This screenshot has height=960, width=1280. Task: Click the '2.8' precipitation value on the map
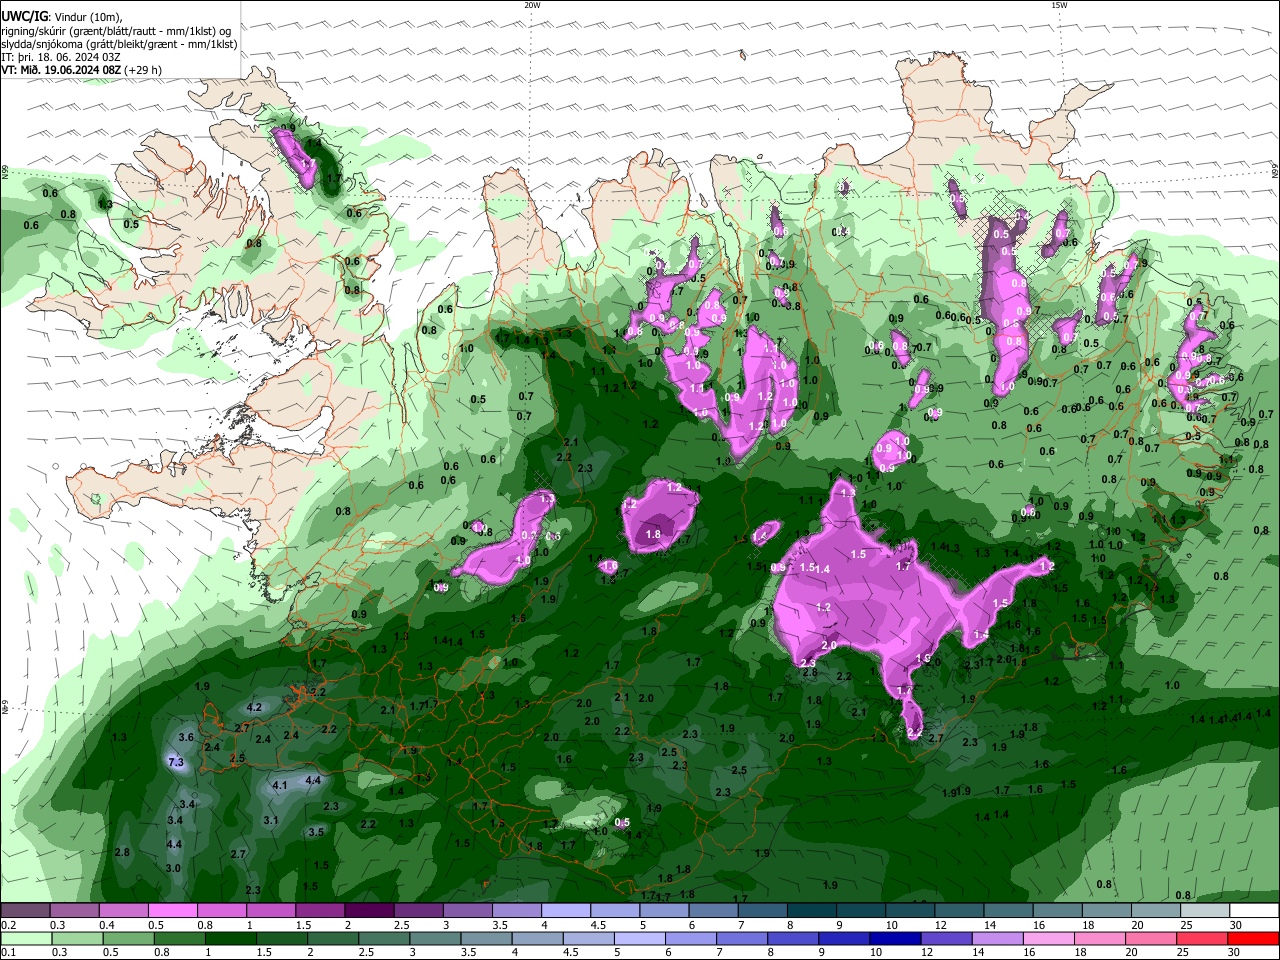pos(122,852)
